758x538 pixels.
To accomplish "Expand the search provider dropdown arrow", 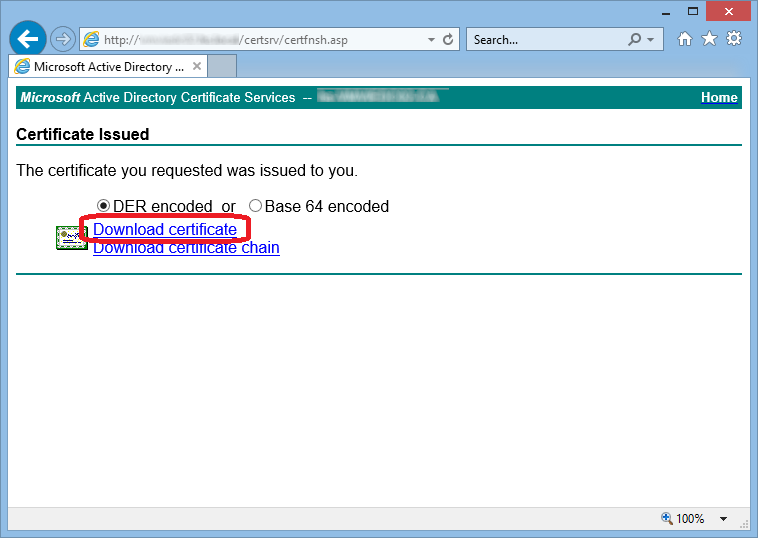I will click(651, 40).
